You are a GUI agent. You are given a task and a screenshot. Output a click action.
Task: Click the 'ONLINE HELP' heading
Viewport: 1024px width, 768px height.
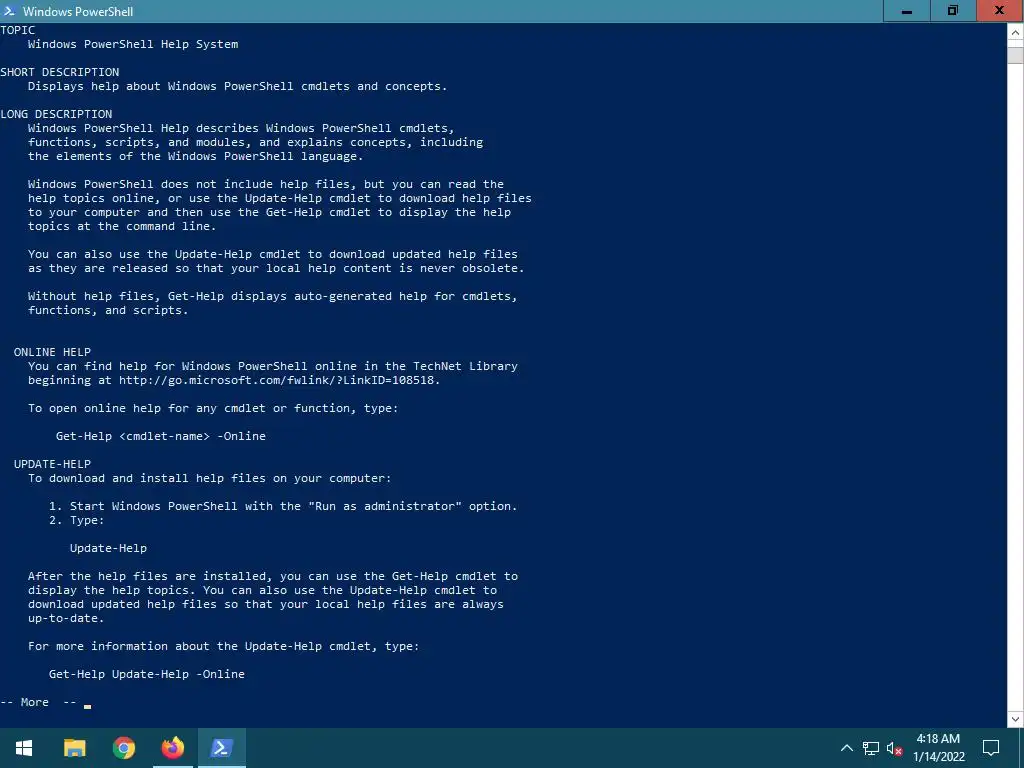(x=52, y=352)
